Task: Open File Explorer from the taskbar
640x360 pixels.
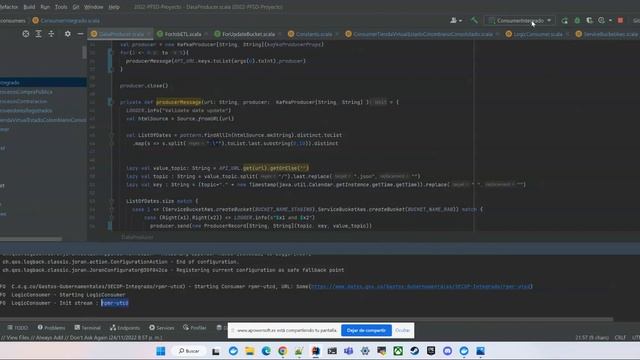Action: click(250, 351)
